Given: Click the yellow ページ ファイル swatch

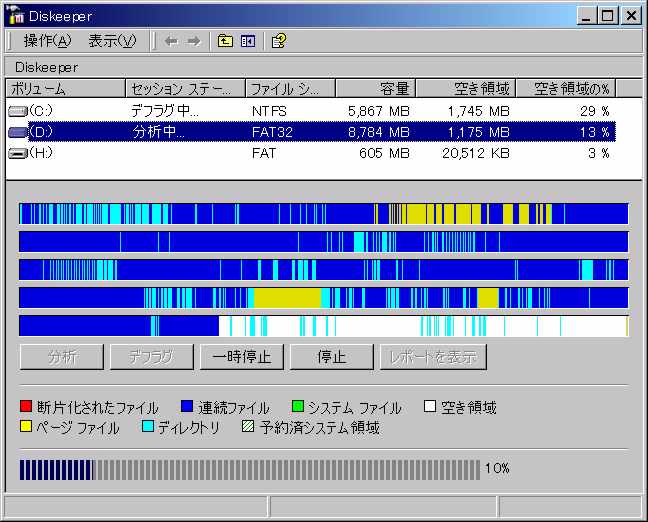Looking at the screenshot, I should (x=26, y=426).
